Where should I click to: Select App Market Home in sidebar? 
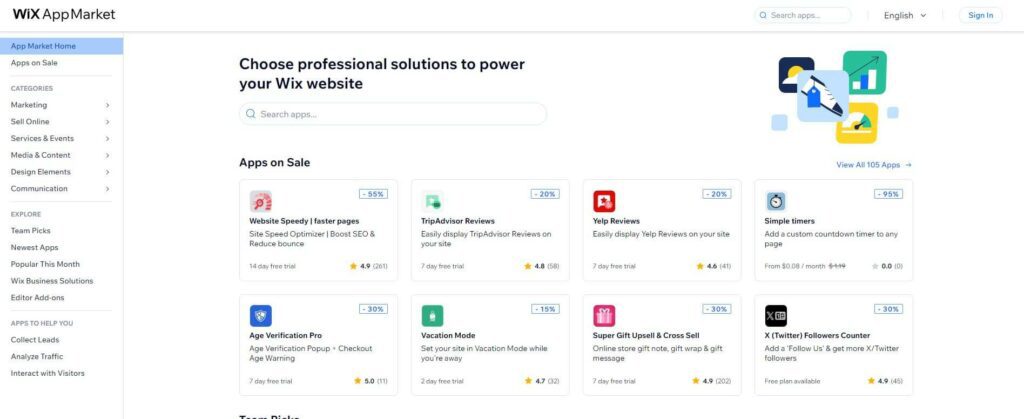pos(61,46)
